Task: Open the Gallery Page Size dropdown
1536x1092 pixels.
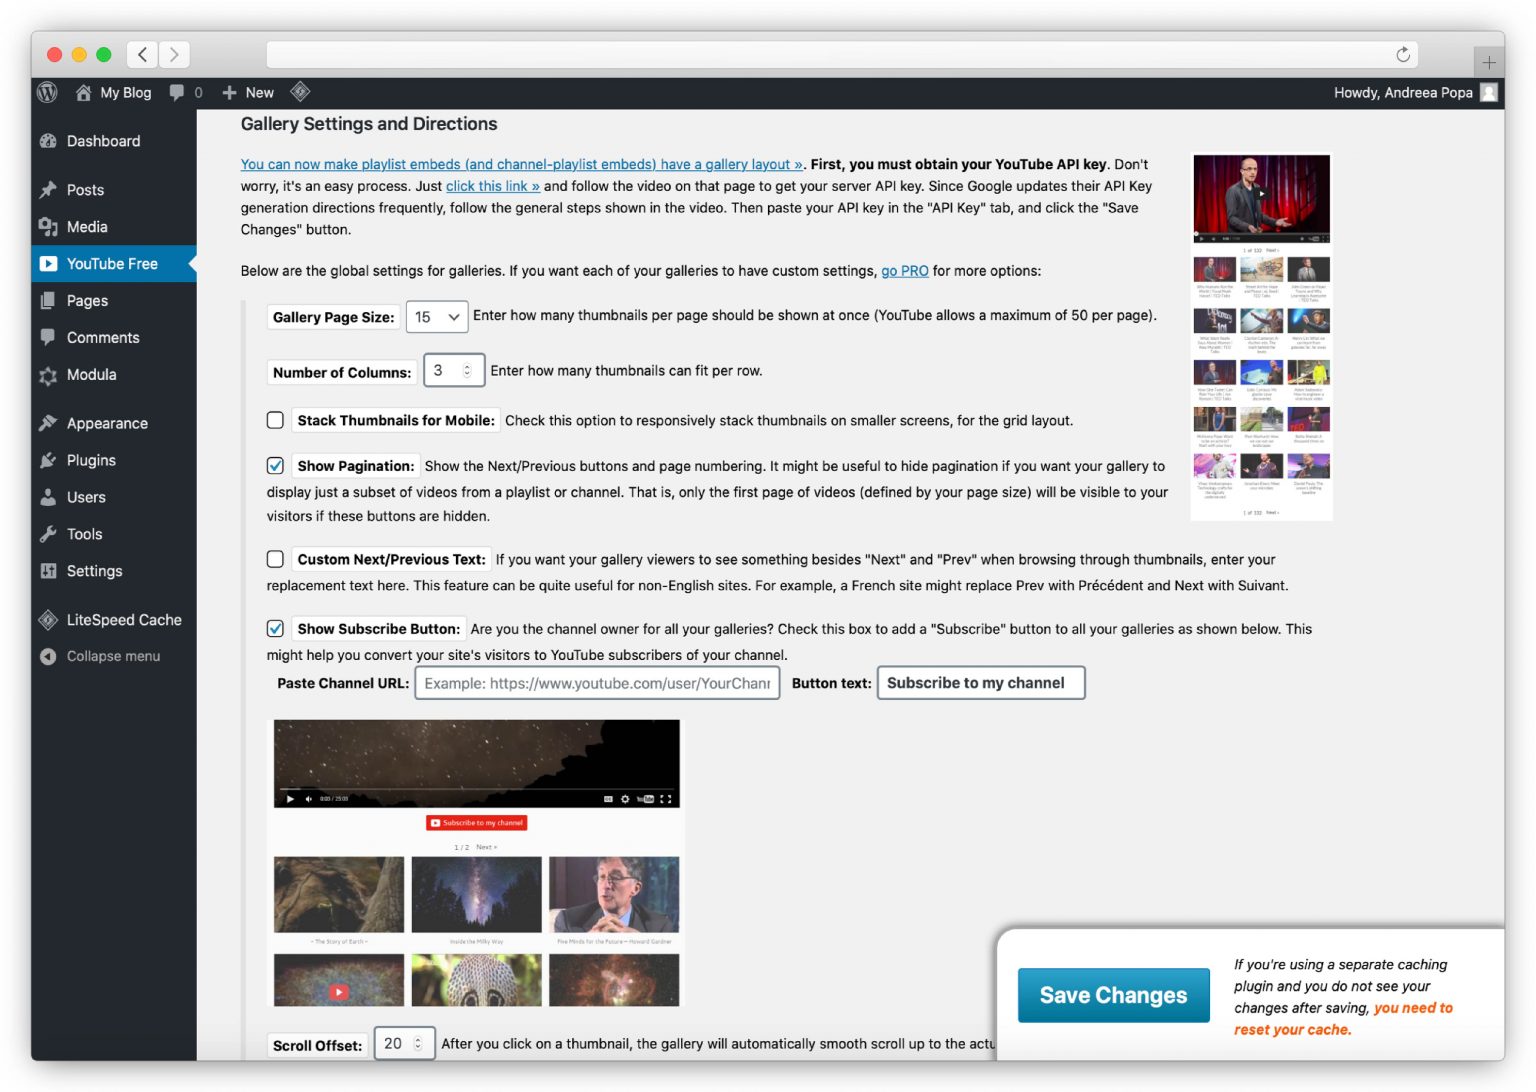Action: tap(436, 316)
